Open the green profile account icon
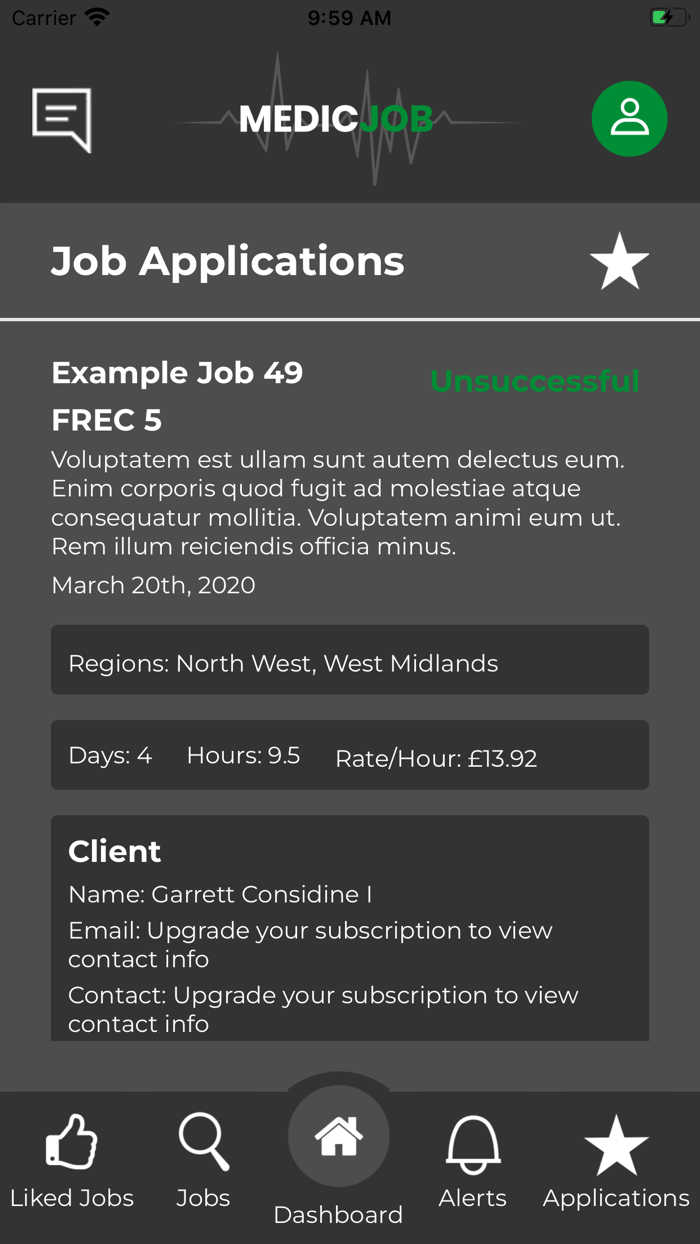The image size is (700, 1244). click(629, 118)
